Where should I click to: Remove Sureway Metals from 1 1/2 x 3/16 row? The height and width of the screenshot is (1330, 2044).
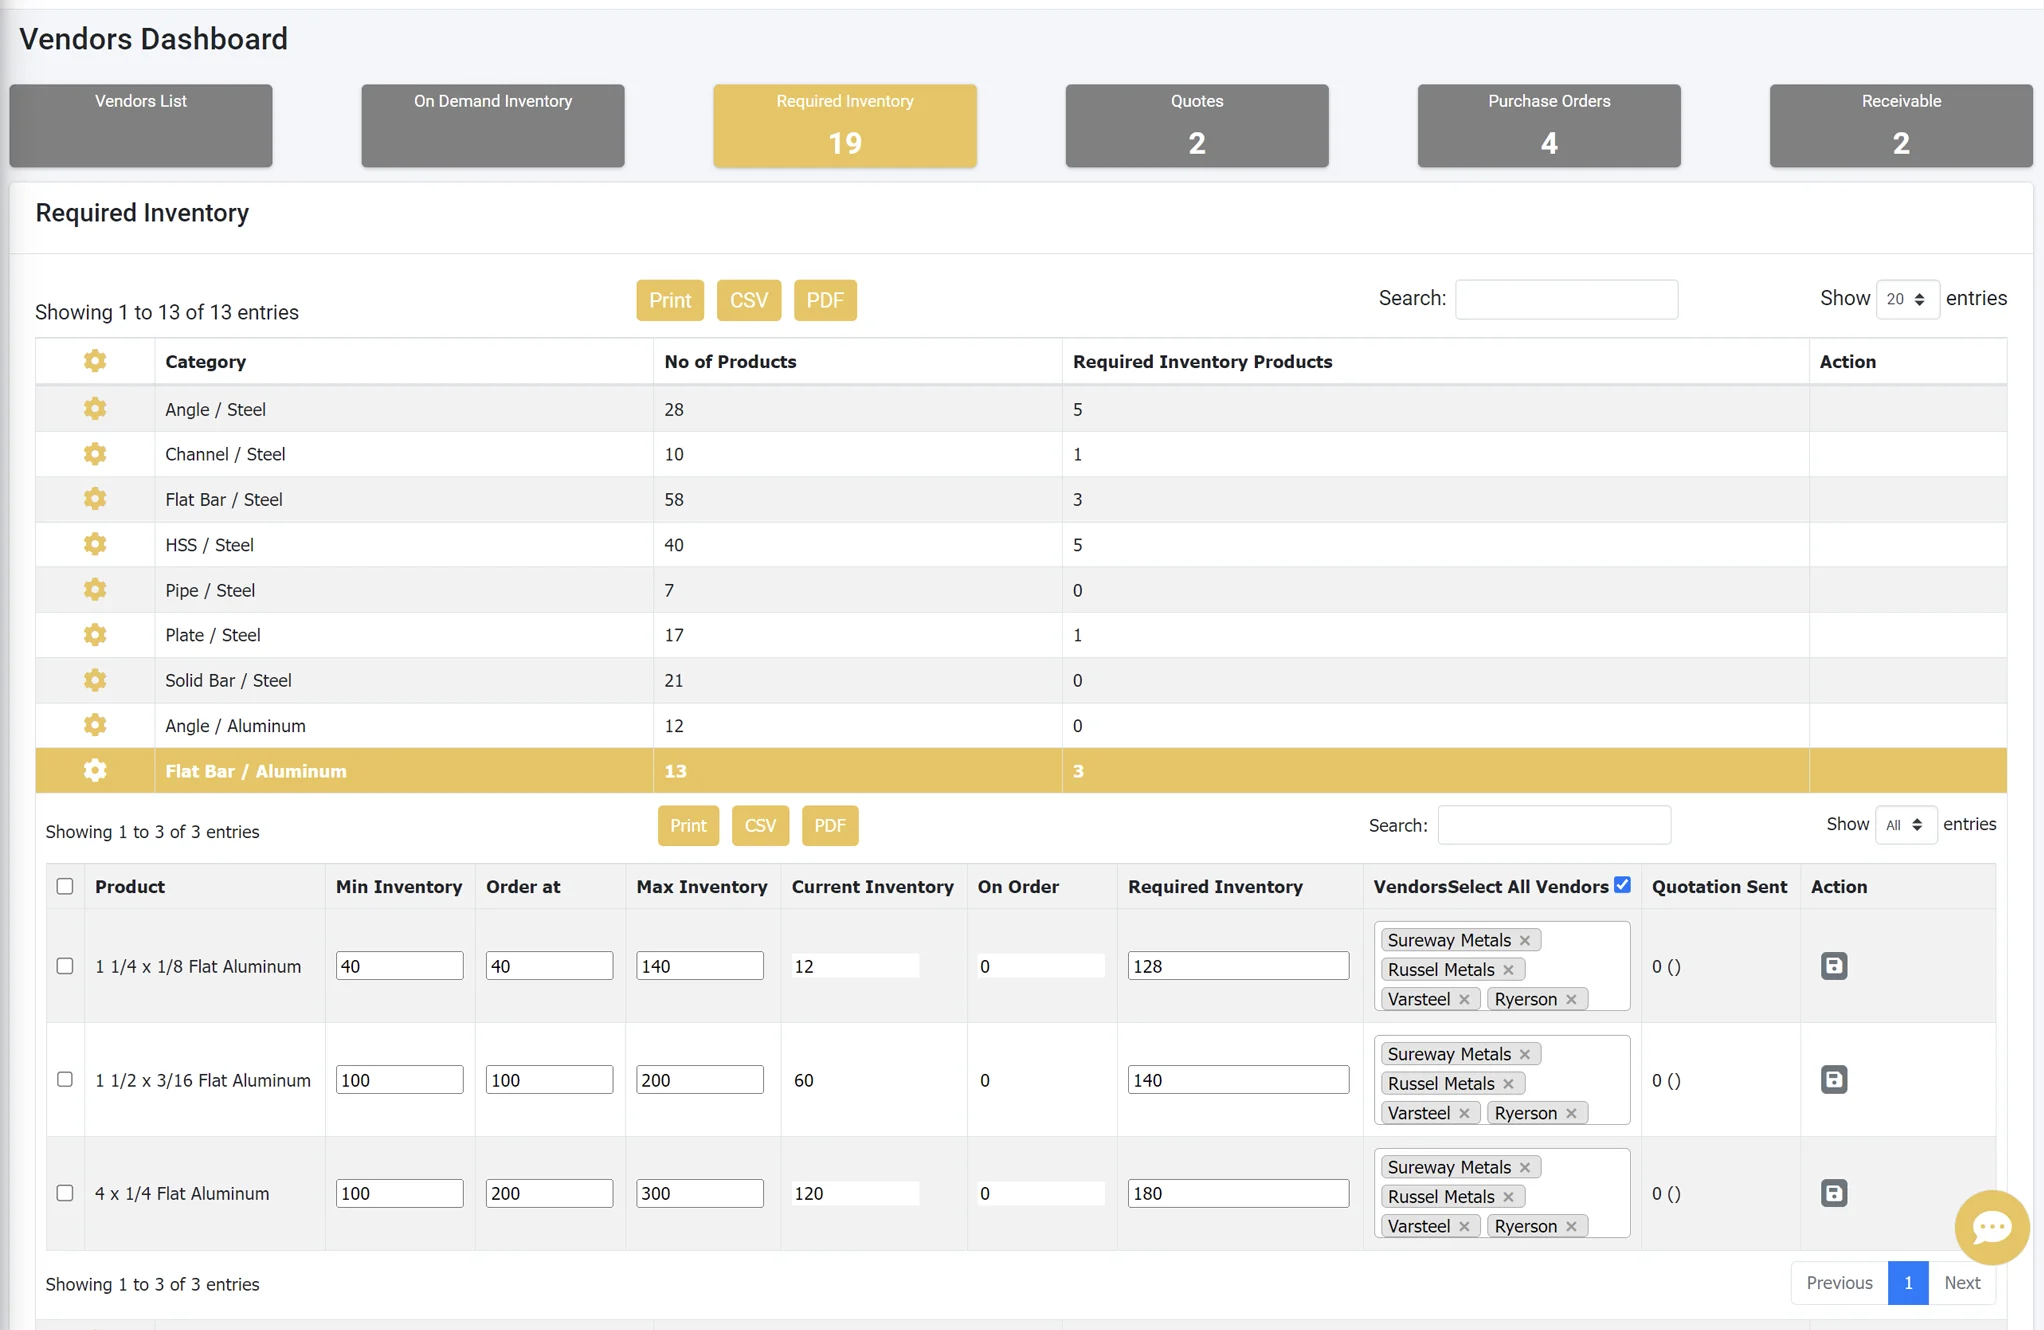1525,1054
